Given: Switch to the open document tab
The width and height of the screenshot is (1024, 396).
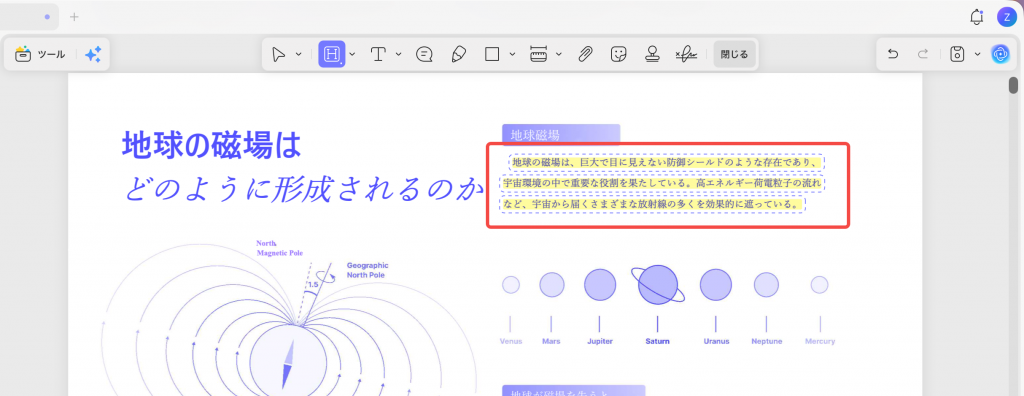Looking at the screenshot, I should click(29, 17).
